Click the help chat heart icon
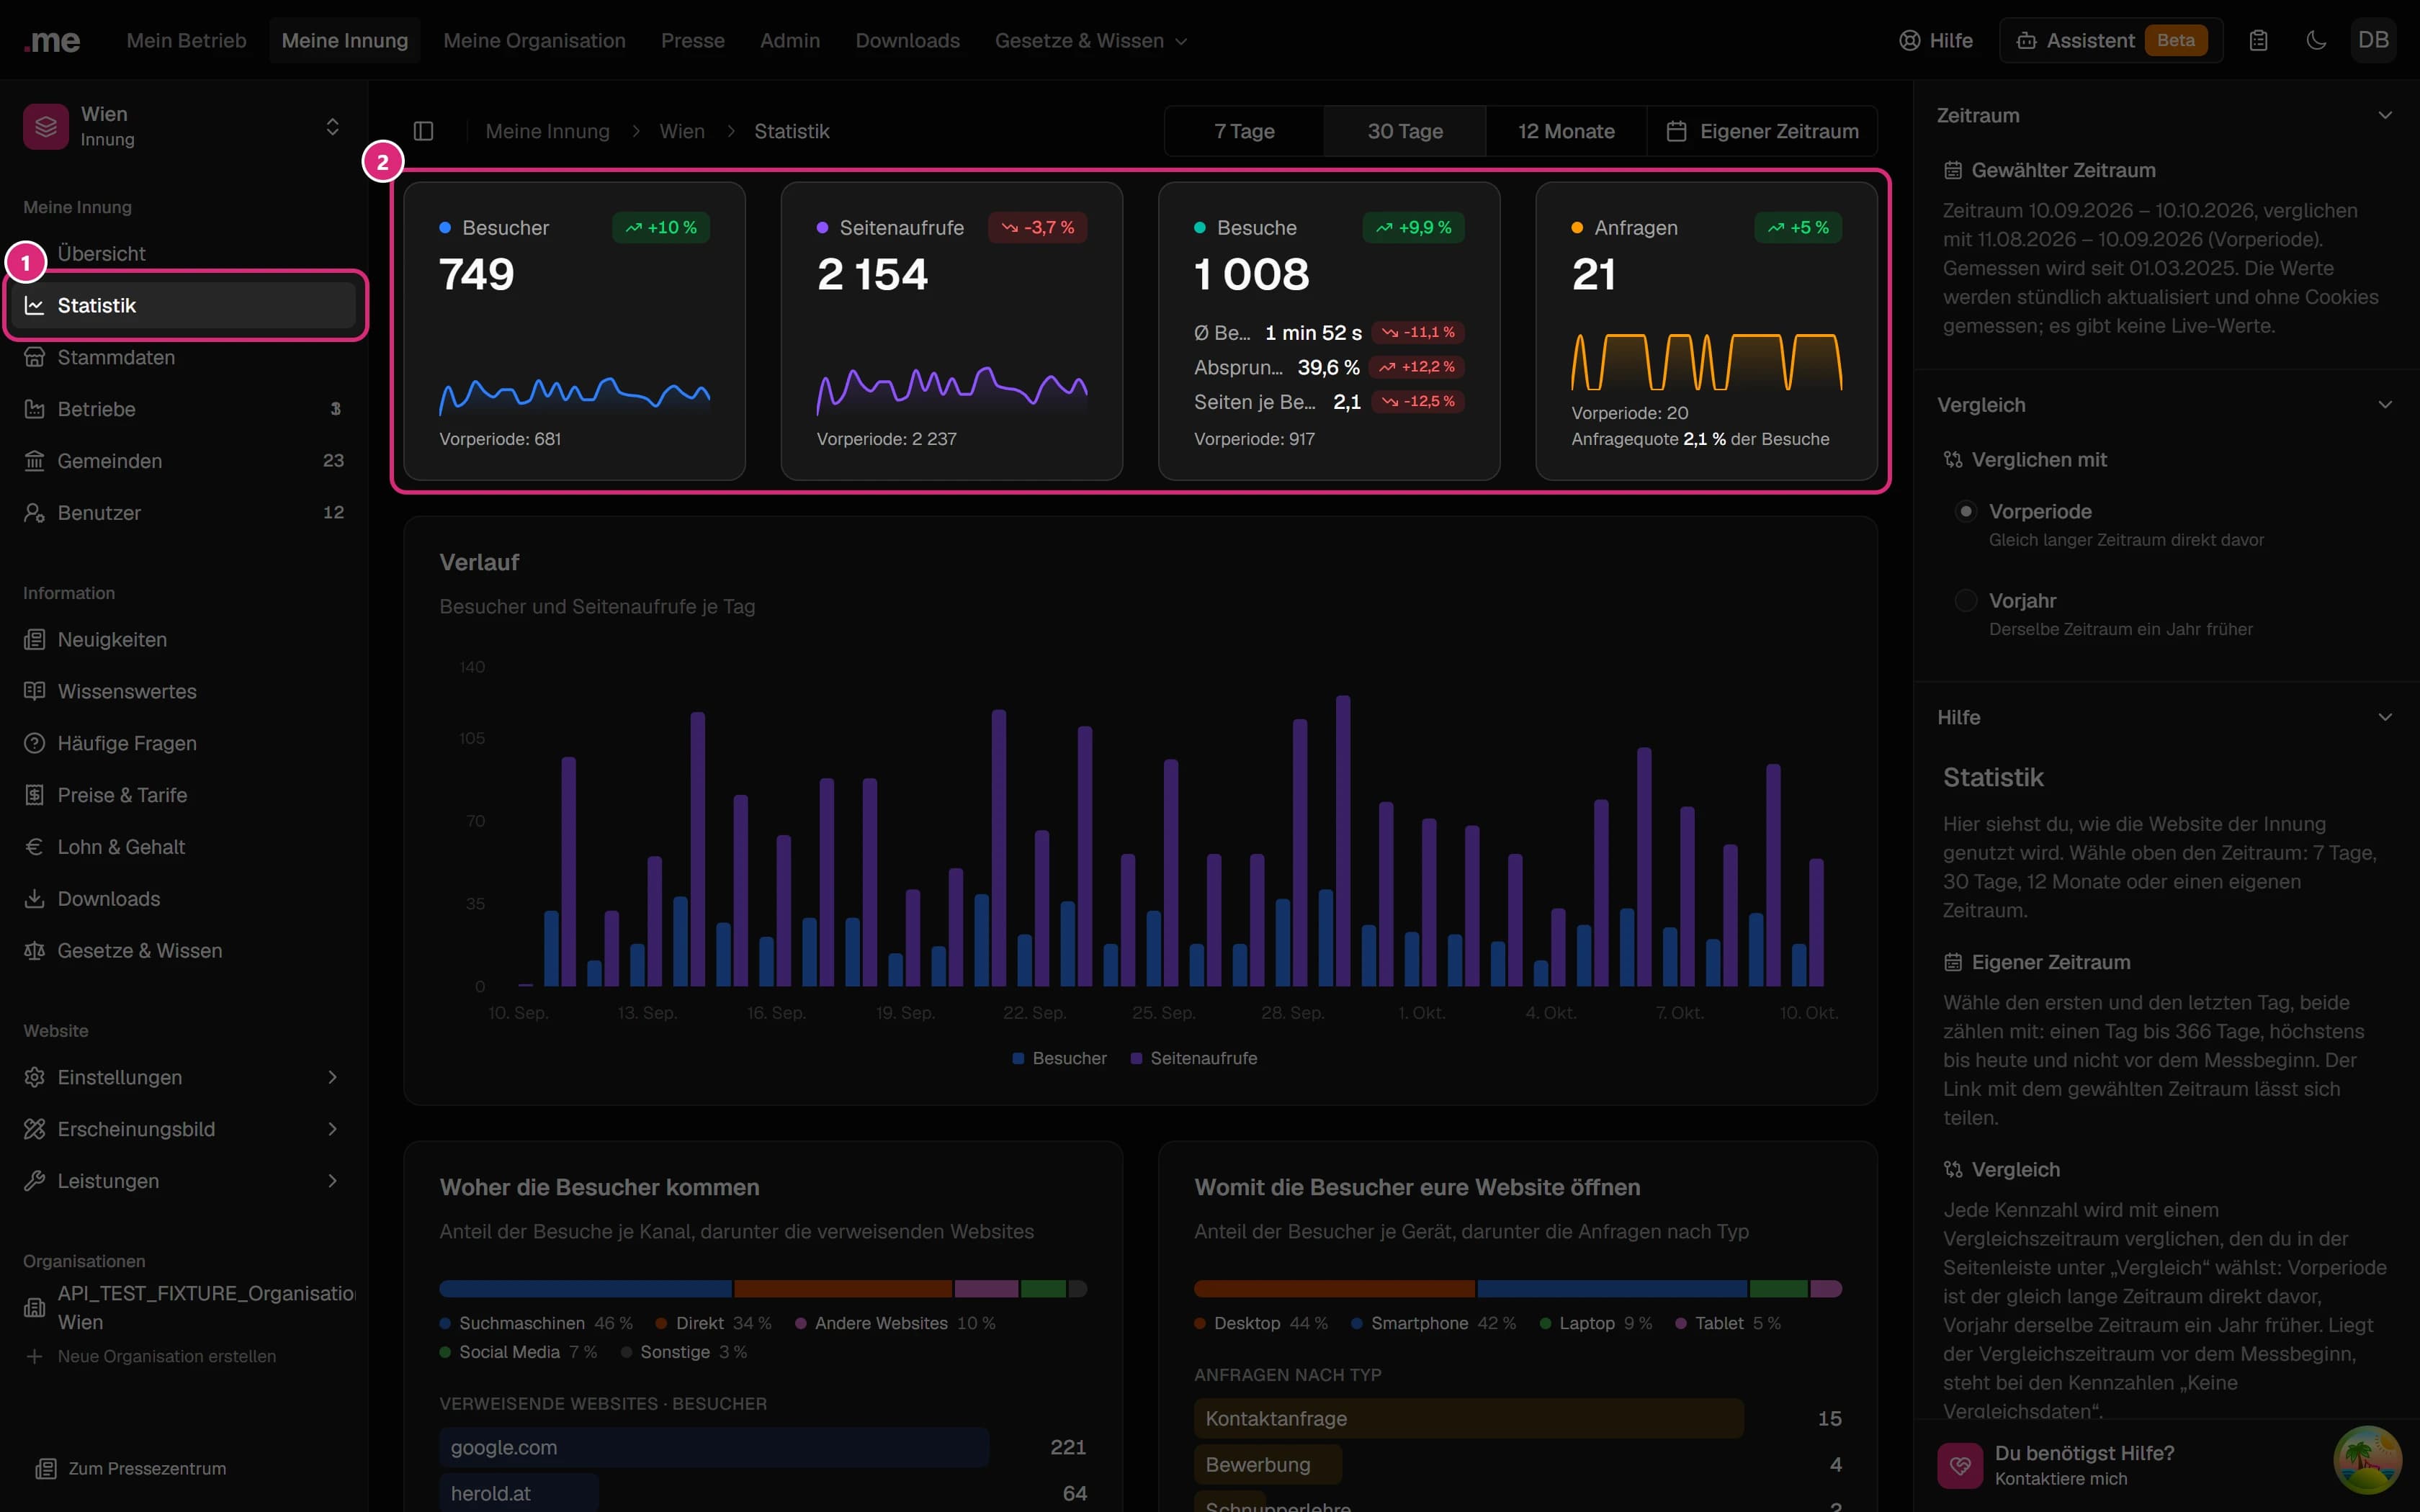Screen dimensions: 2420x1512 click(x=1960, y=1465)
